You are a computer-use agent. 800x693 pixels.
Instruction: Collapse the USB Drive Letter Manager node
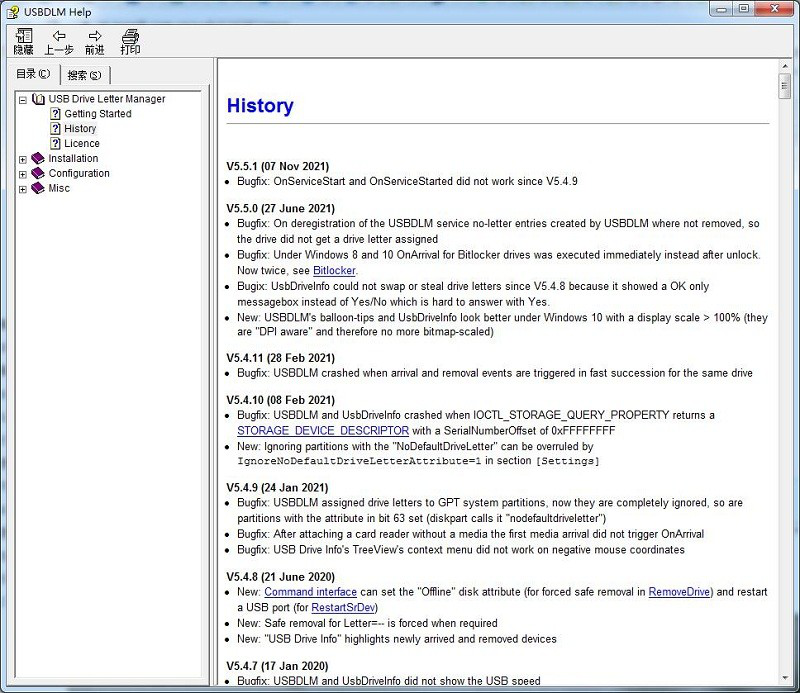22,100
